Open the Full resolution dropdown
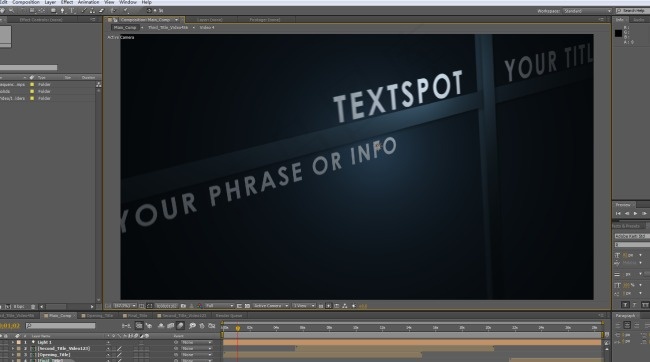This screenshot has width=650, height=362. coord(219,306)
